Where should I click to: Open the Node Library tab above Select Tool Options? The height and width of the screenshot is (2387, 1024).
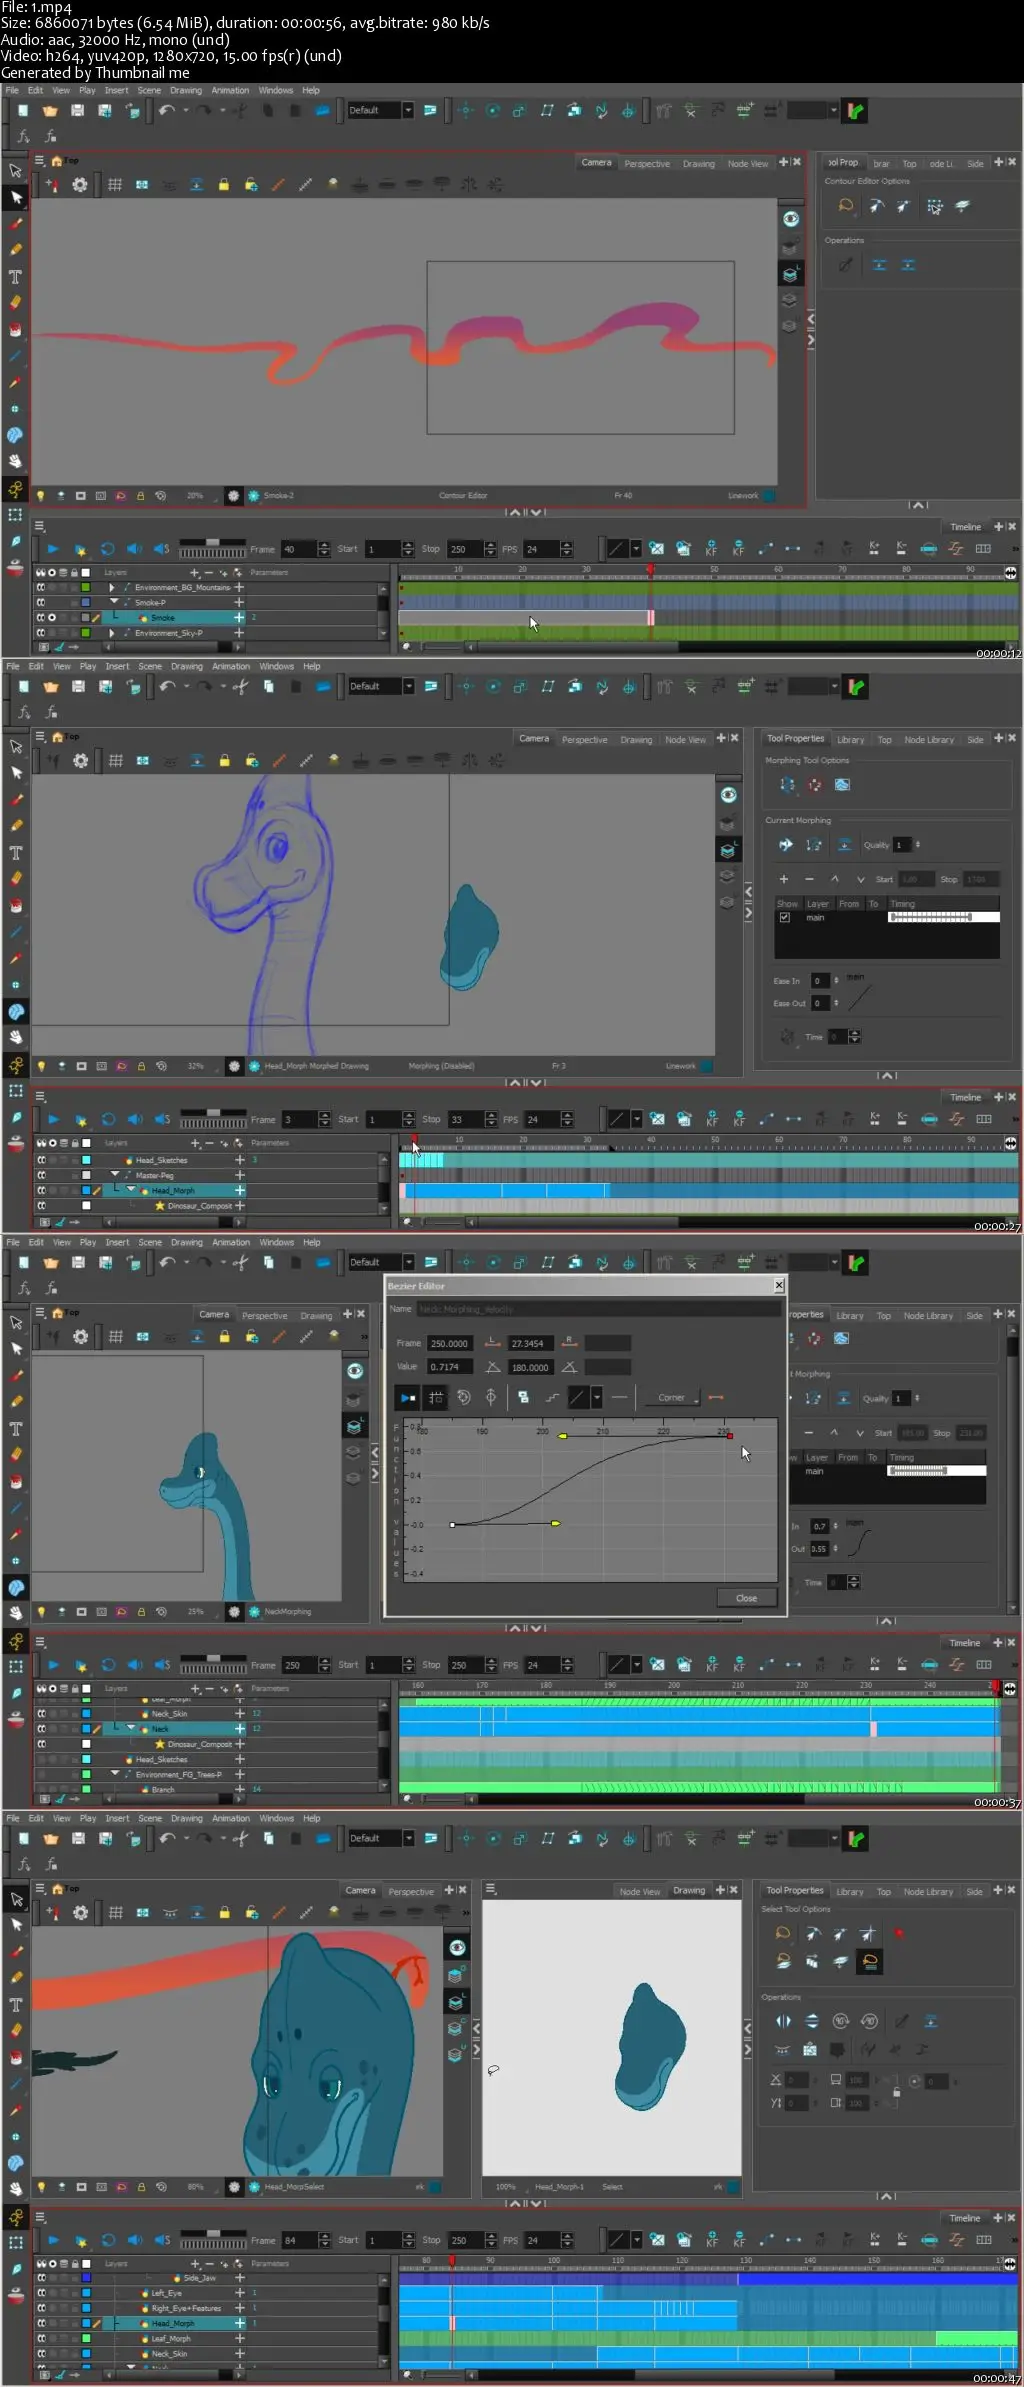pos(928,1892)
